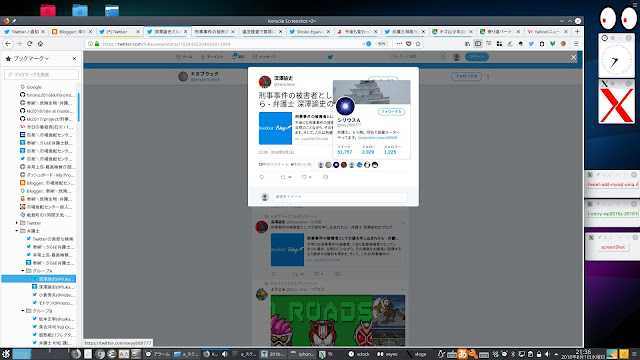Image resolution: width=640 pixels, height=360 pixels.
Task: Click the メッセージ item in Twitter navigation
Action: pos(264,57)
